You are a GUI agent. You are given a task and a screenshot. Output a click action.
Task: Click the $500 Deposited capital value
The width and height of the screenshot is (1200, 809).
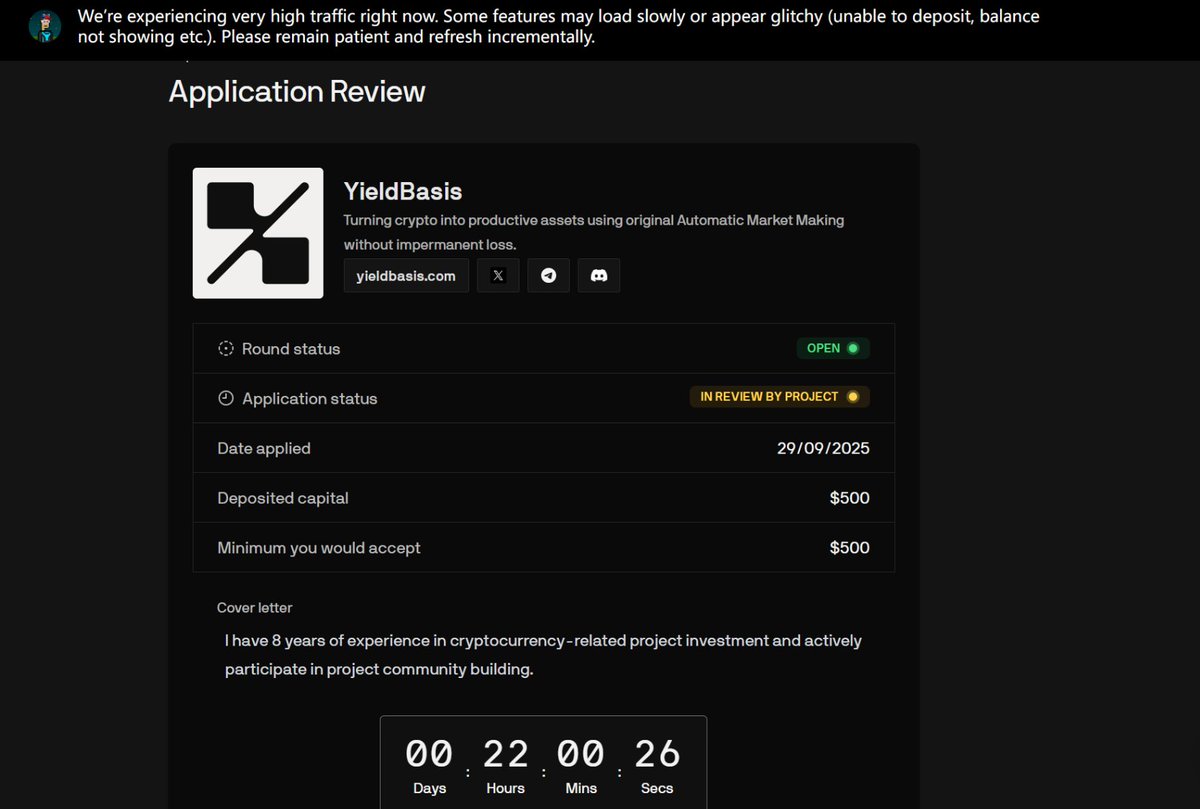coord(850,498)
